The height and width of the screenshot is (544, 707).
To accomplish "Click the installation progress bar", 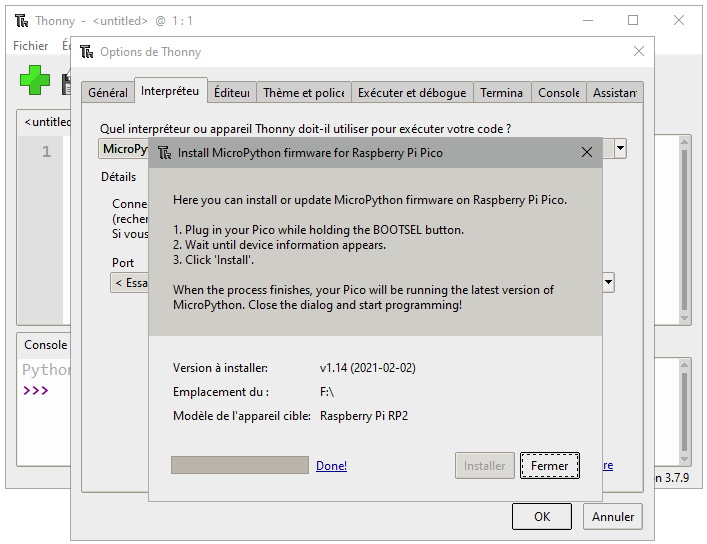I will (240, 466).
